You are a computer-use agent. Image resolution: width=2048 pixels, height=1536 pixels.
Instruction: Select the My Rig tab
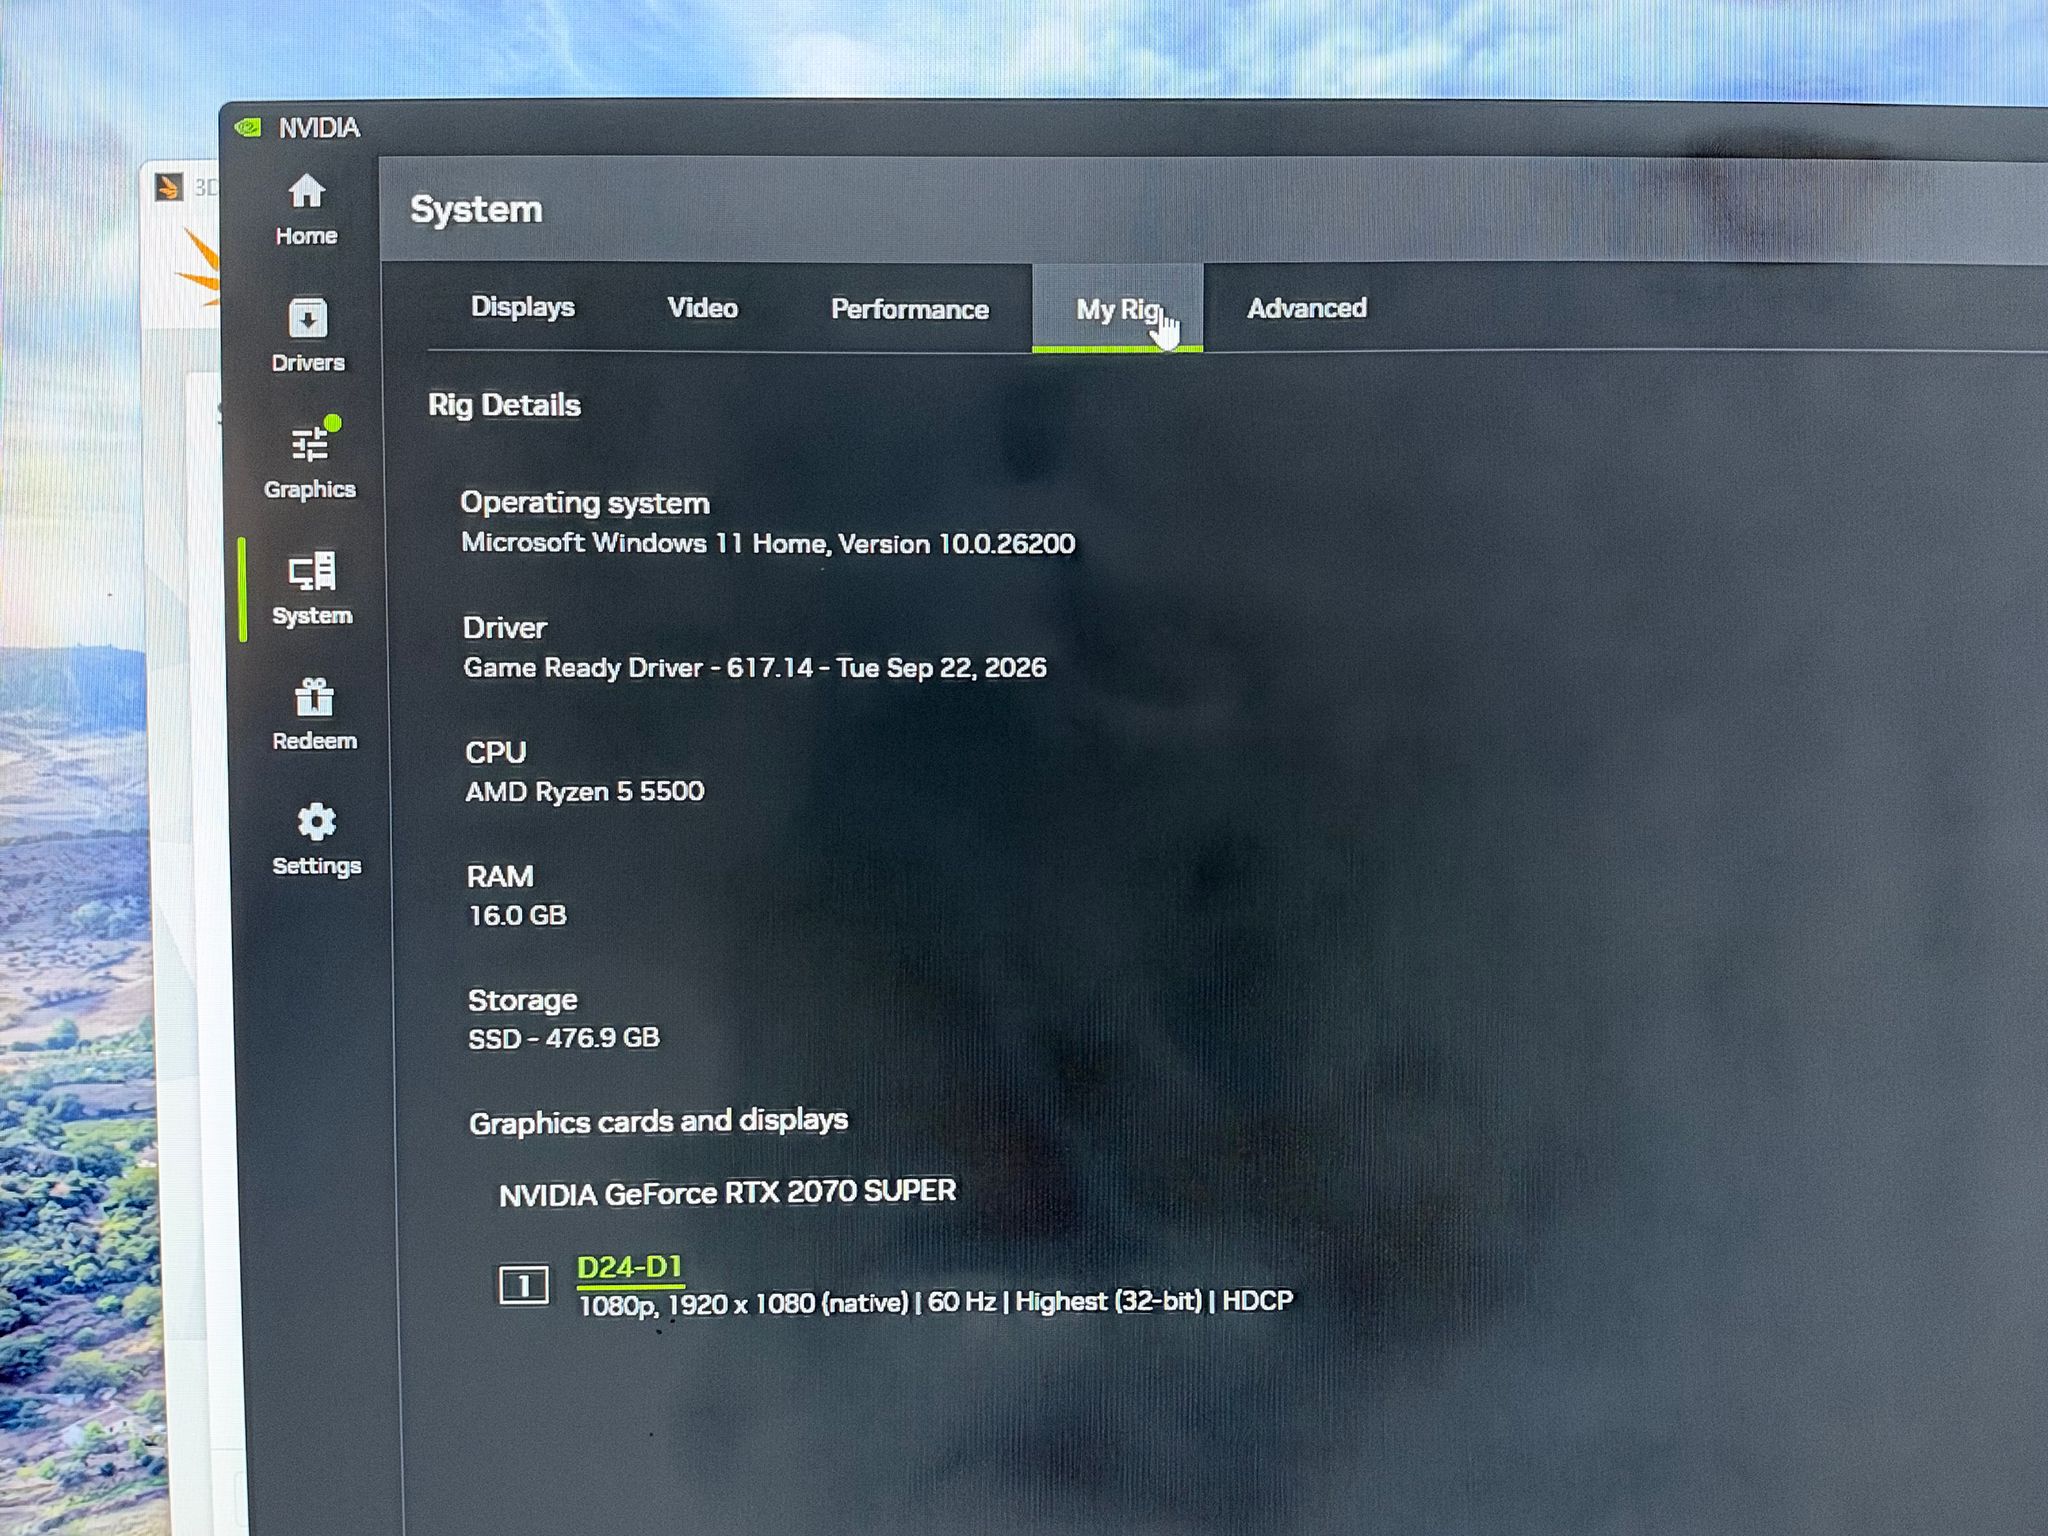click(x=1118, y=309)
